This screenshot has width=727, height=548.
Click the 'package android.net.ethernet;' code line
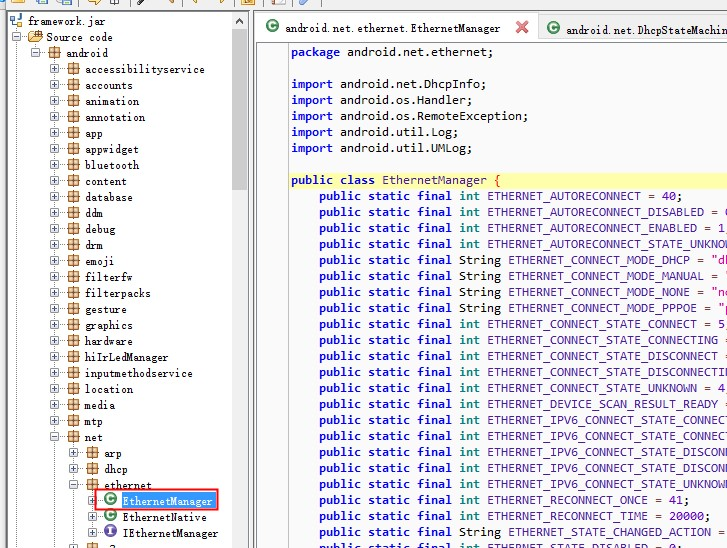point(392,52)
